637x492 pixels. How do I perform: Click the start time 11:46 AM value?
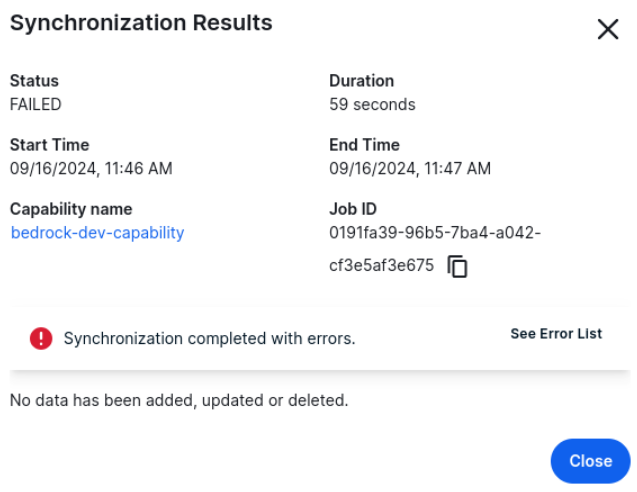tap(91, 168)
